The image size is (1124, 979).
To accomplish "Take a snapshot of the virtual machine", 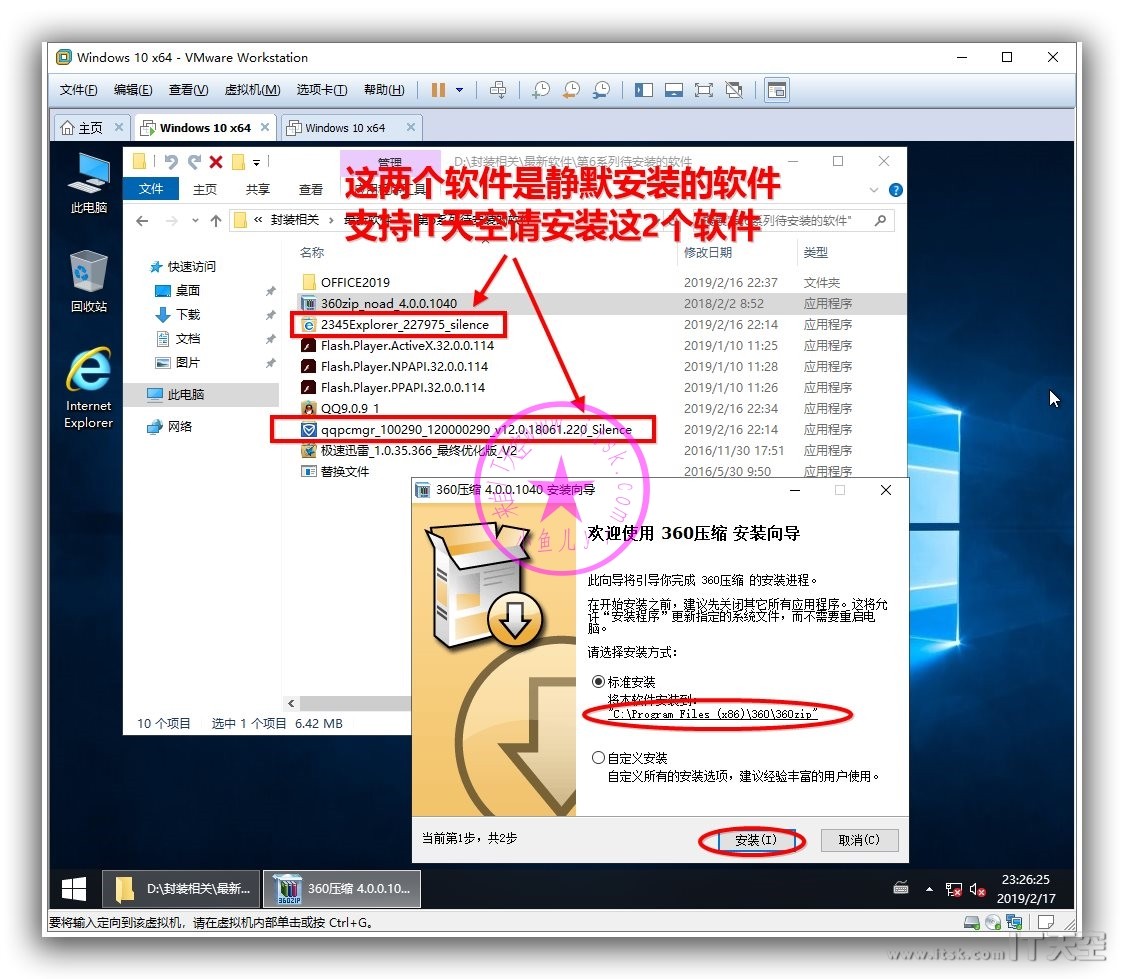I will tap(541, 90).
